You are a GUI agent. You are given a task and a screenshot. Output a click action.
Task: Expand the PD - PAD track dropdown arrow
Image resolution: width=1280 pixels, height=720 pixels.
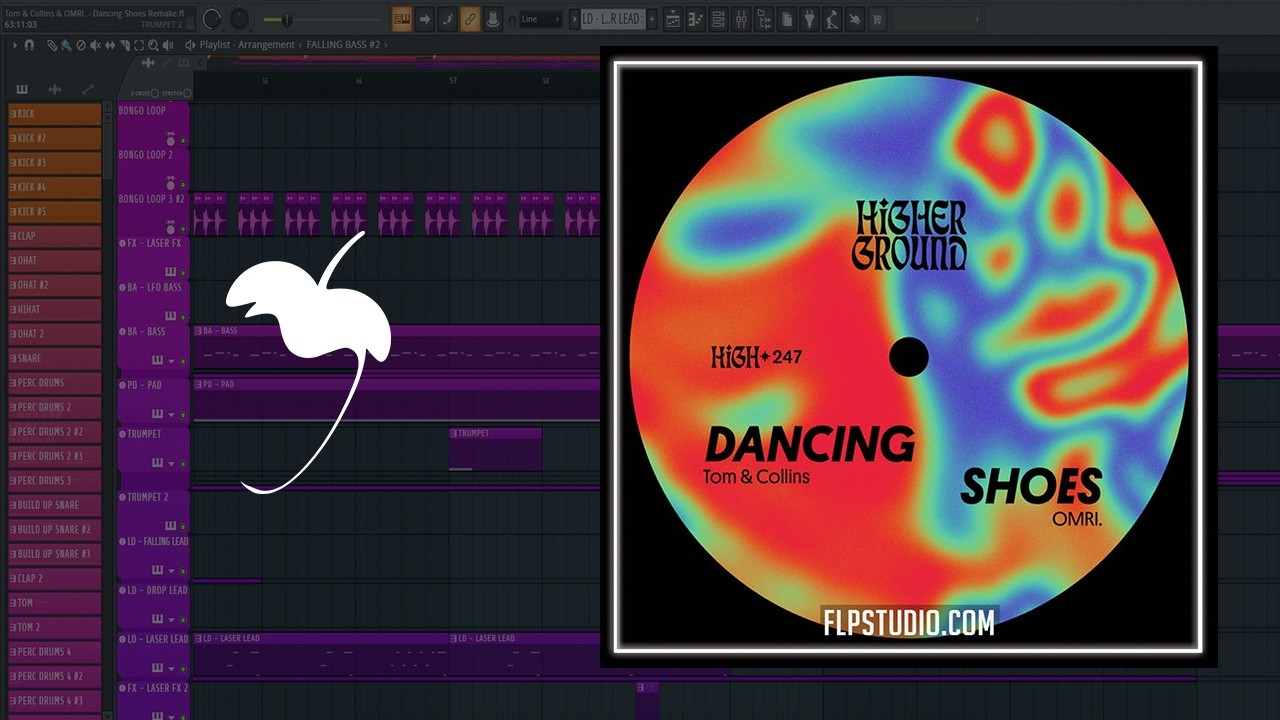point(171,415)
